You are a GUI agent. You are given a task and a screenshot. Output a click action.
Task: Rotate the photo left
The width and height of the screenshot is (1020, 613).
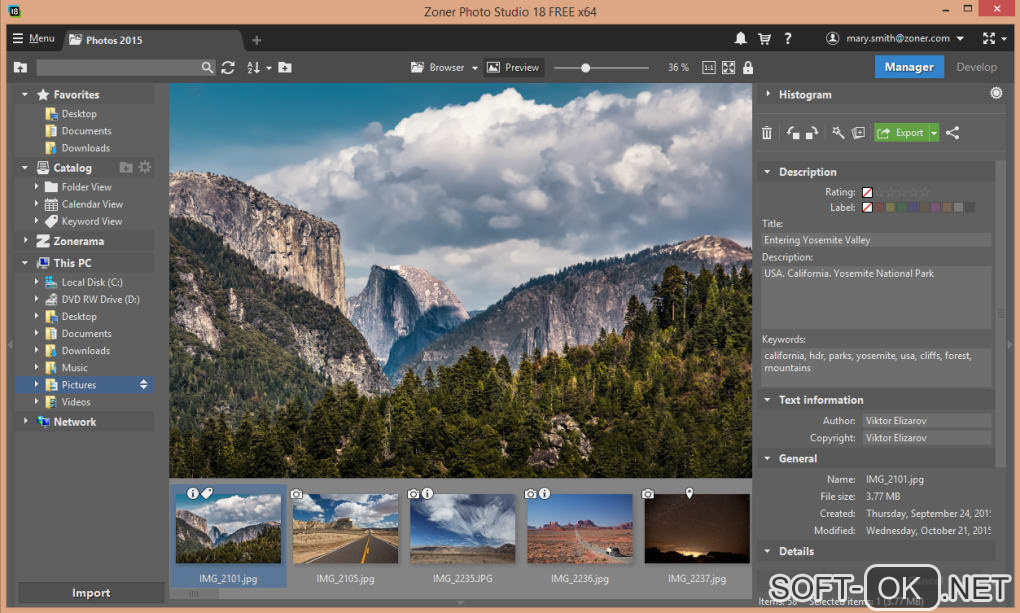tap(792, 133)
